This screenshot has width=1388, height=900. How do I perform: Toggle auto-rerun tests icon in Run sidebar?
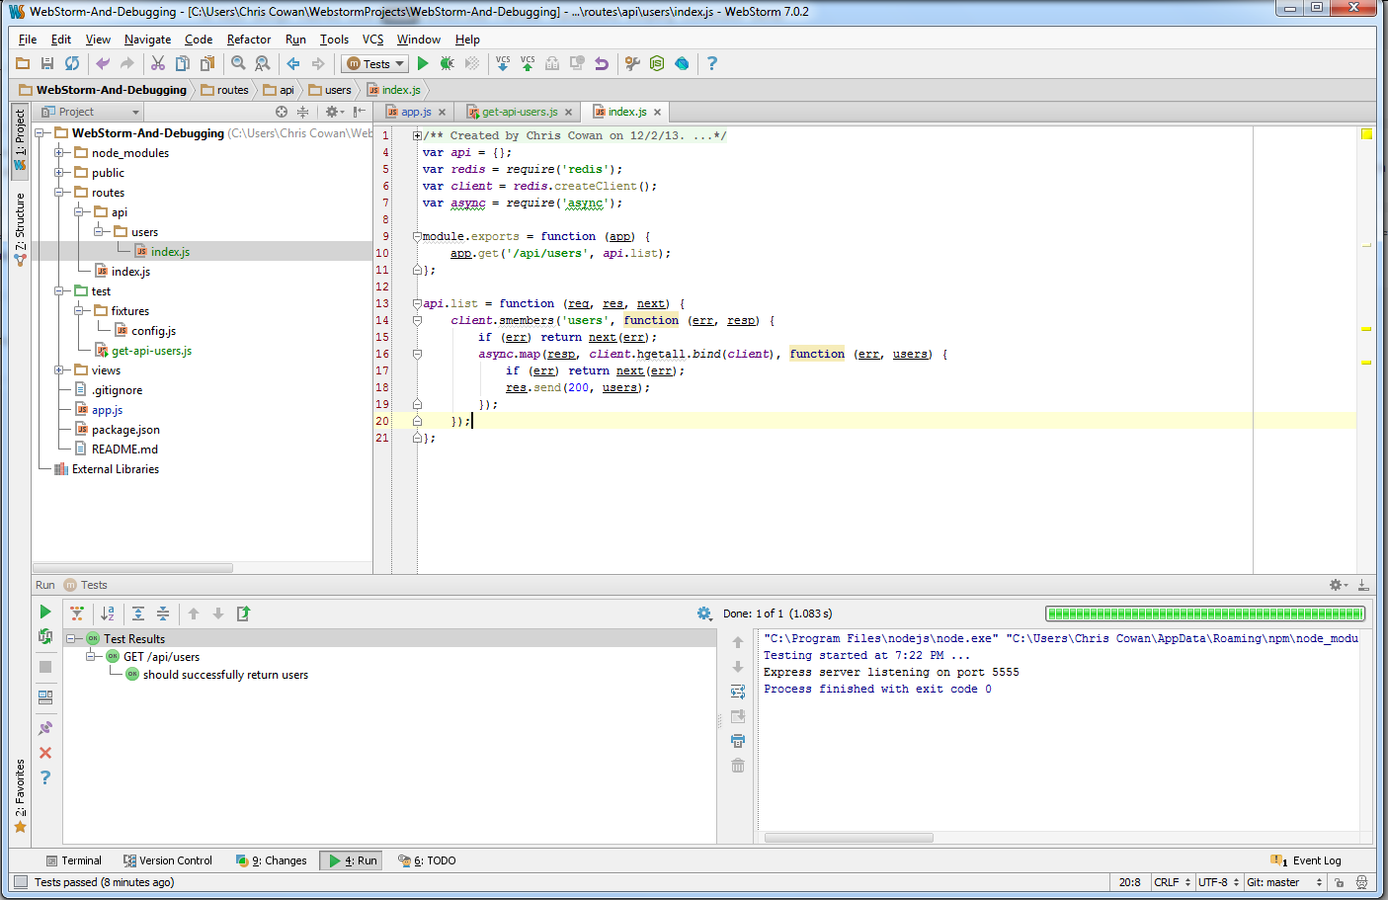pyautogui.click(x=45, y=636)
